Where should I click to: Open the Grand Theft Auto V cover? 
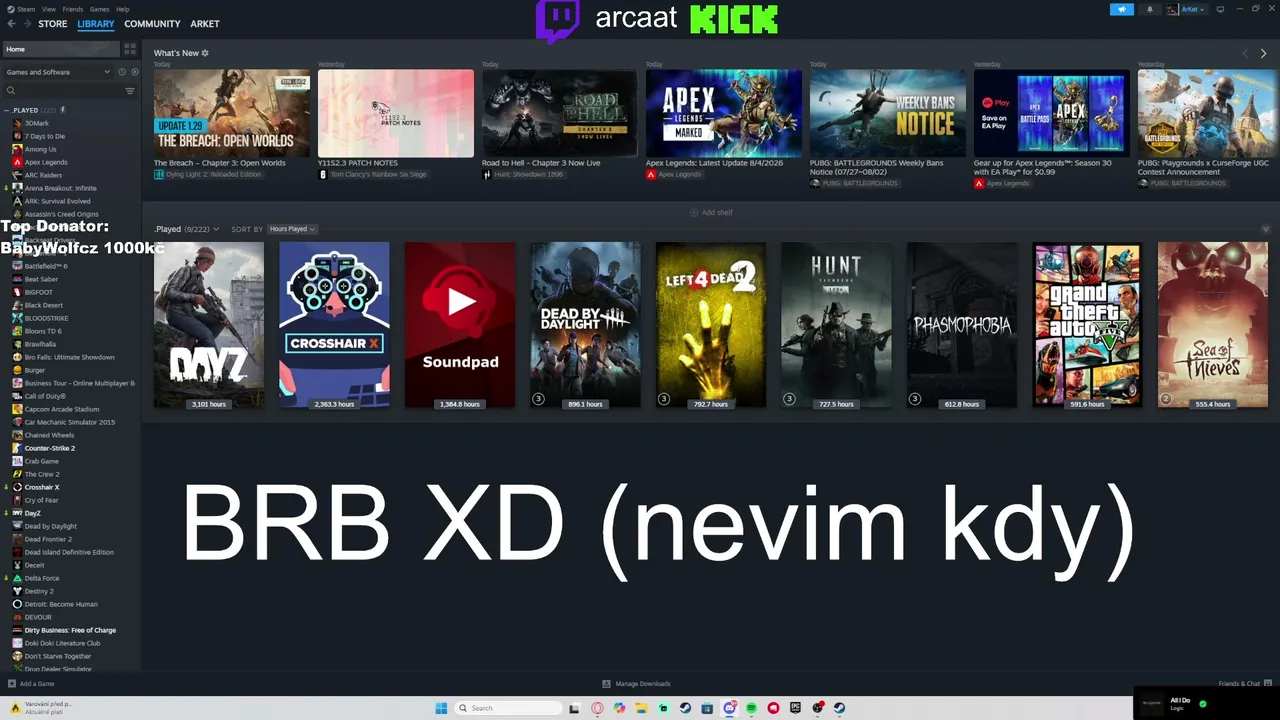(1087, 325)
